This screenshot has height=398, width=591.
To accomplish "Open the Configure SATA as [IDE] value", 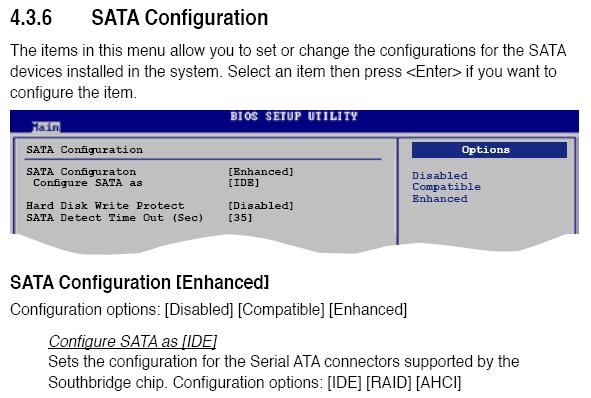I will [x=244, y=183].
